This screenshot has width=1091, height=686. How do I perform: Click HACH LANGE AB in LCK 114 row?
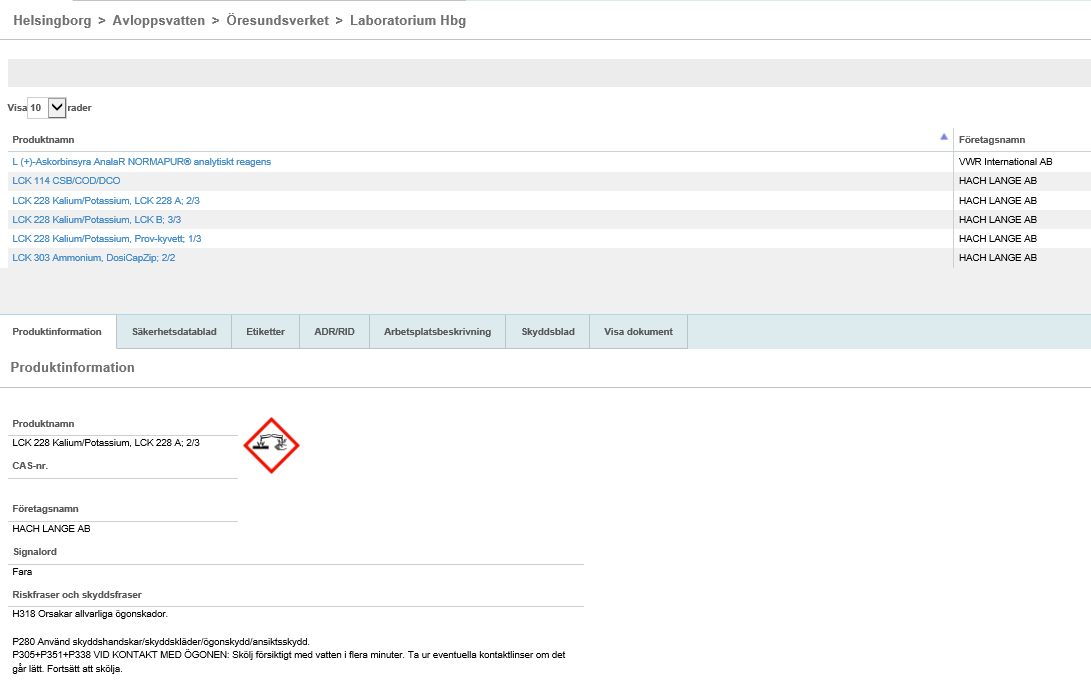(998, 181)
